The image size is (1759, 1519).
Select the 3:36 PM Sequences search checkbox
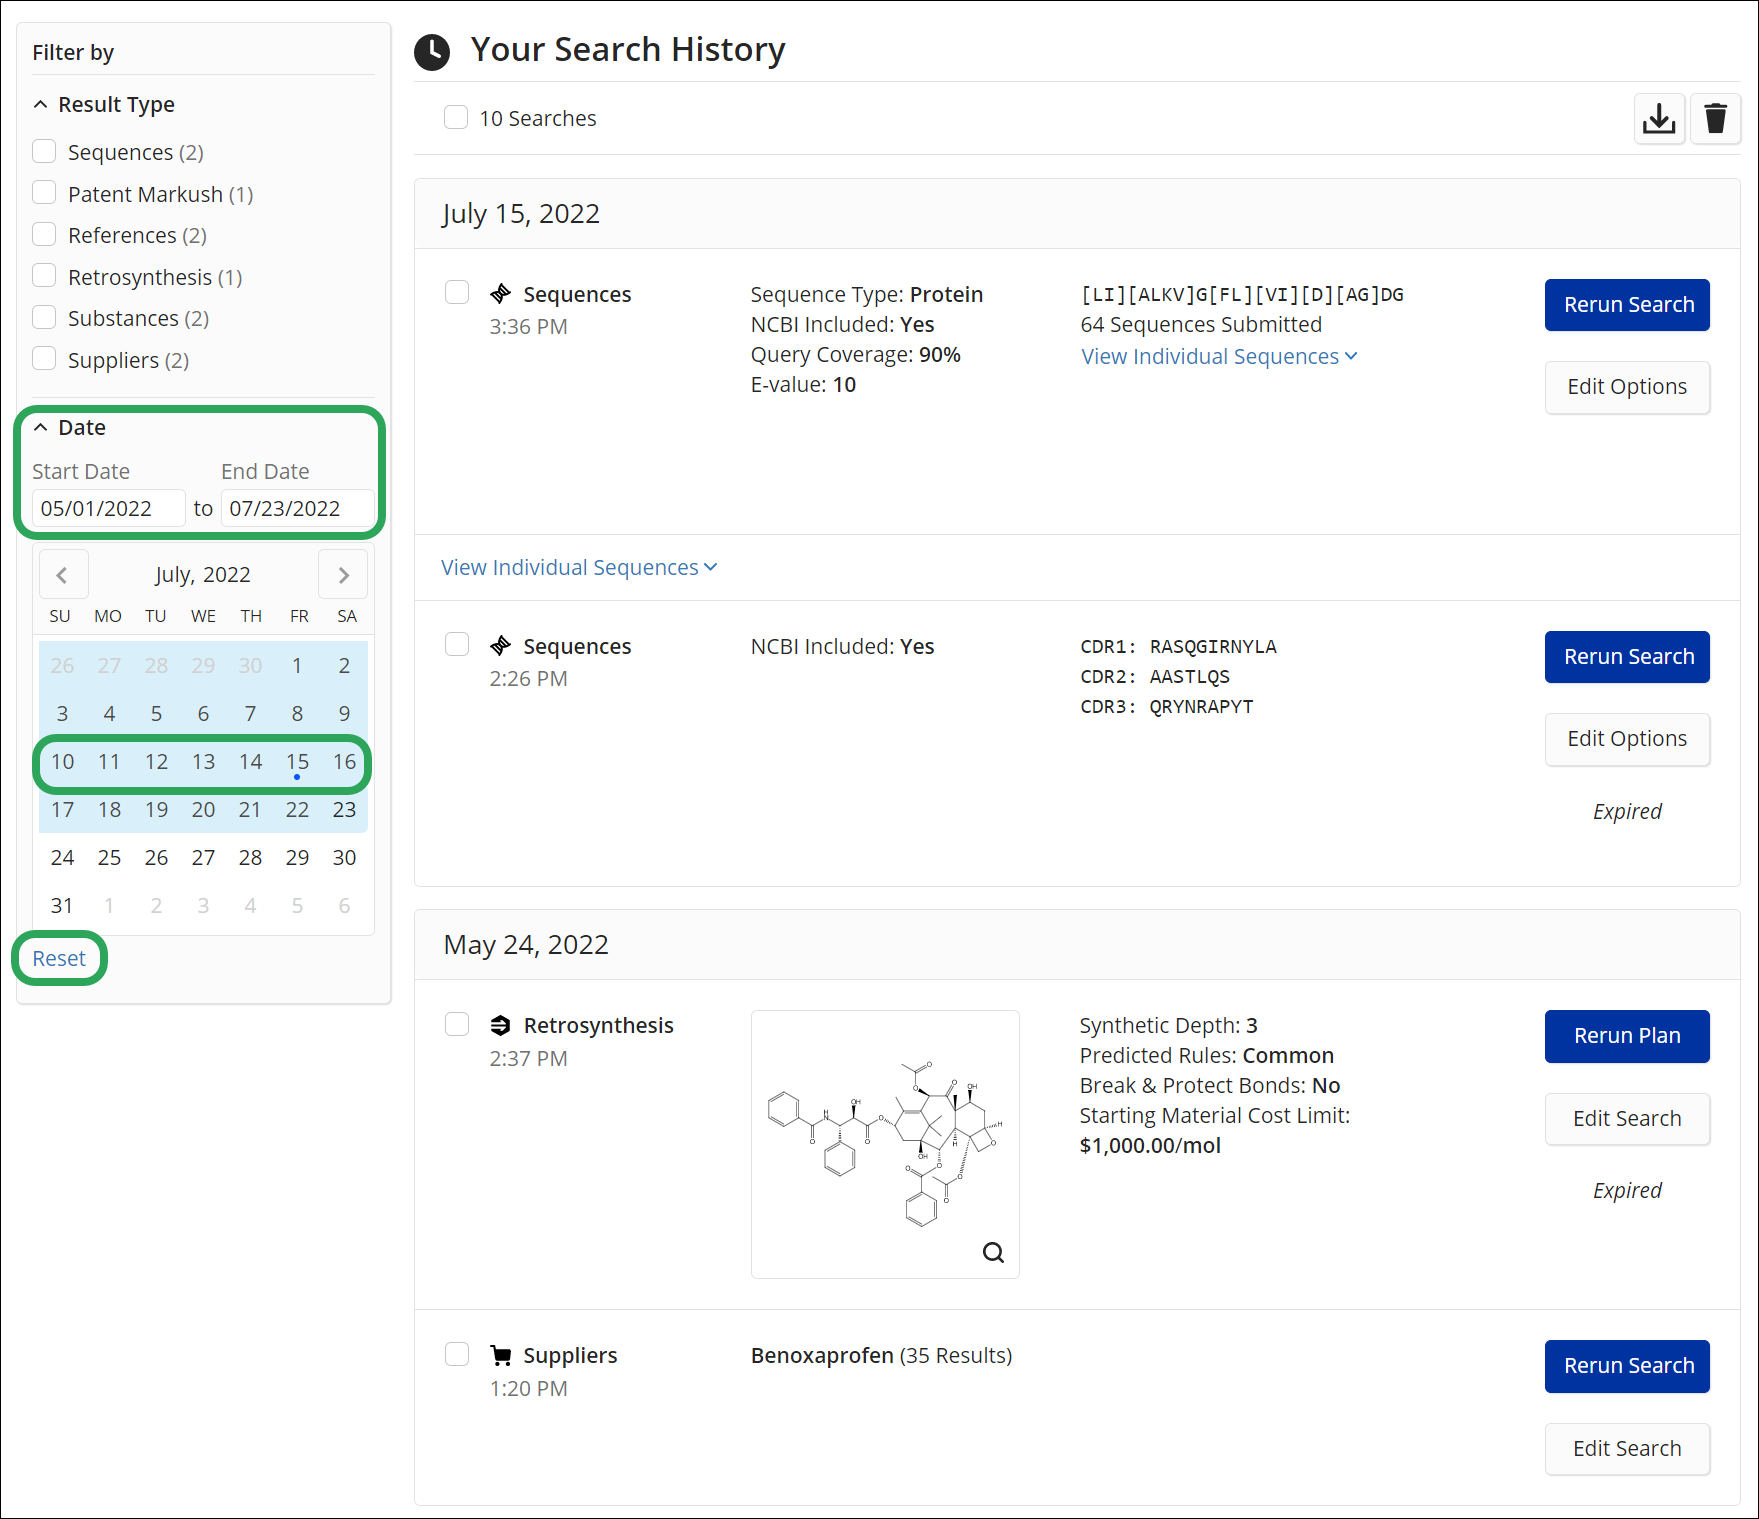(457, 292)
